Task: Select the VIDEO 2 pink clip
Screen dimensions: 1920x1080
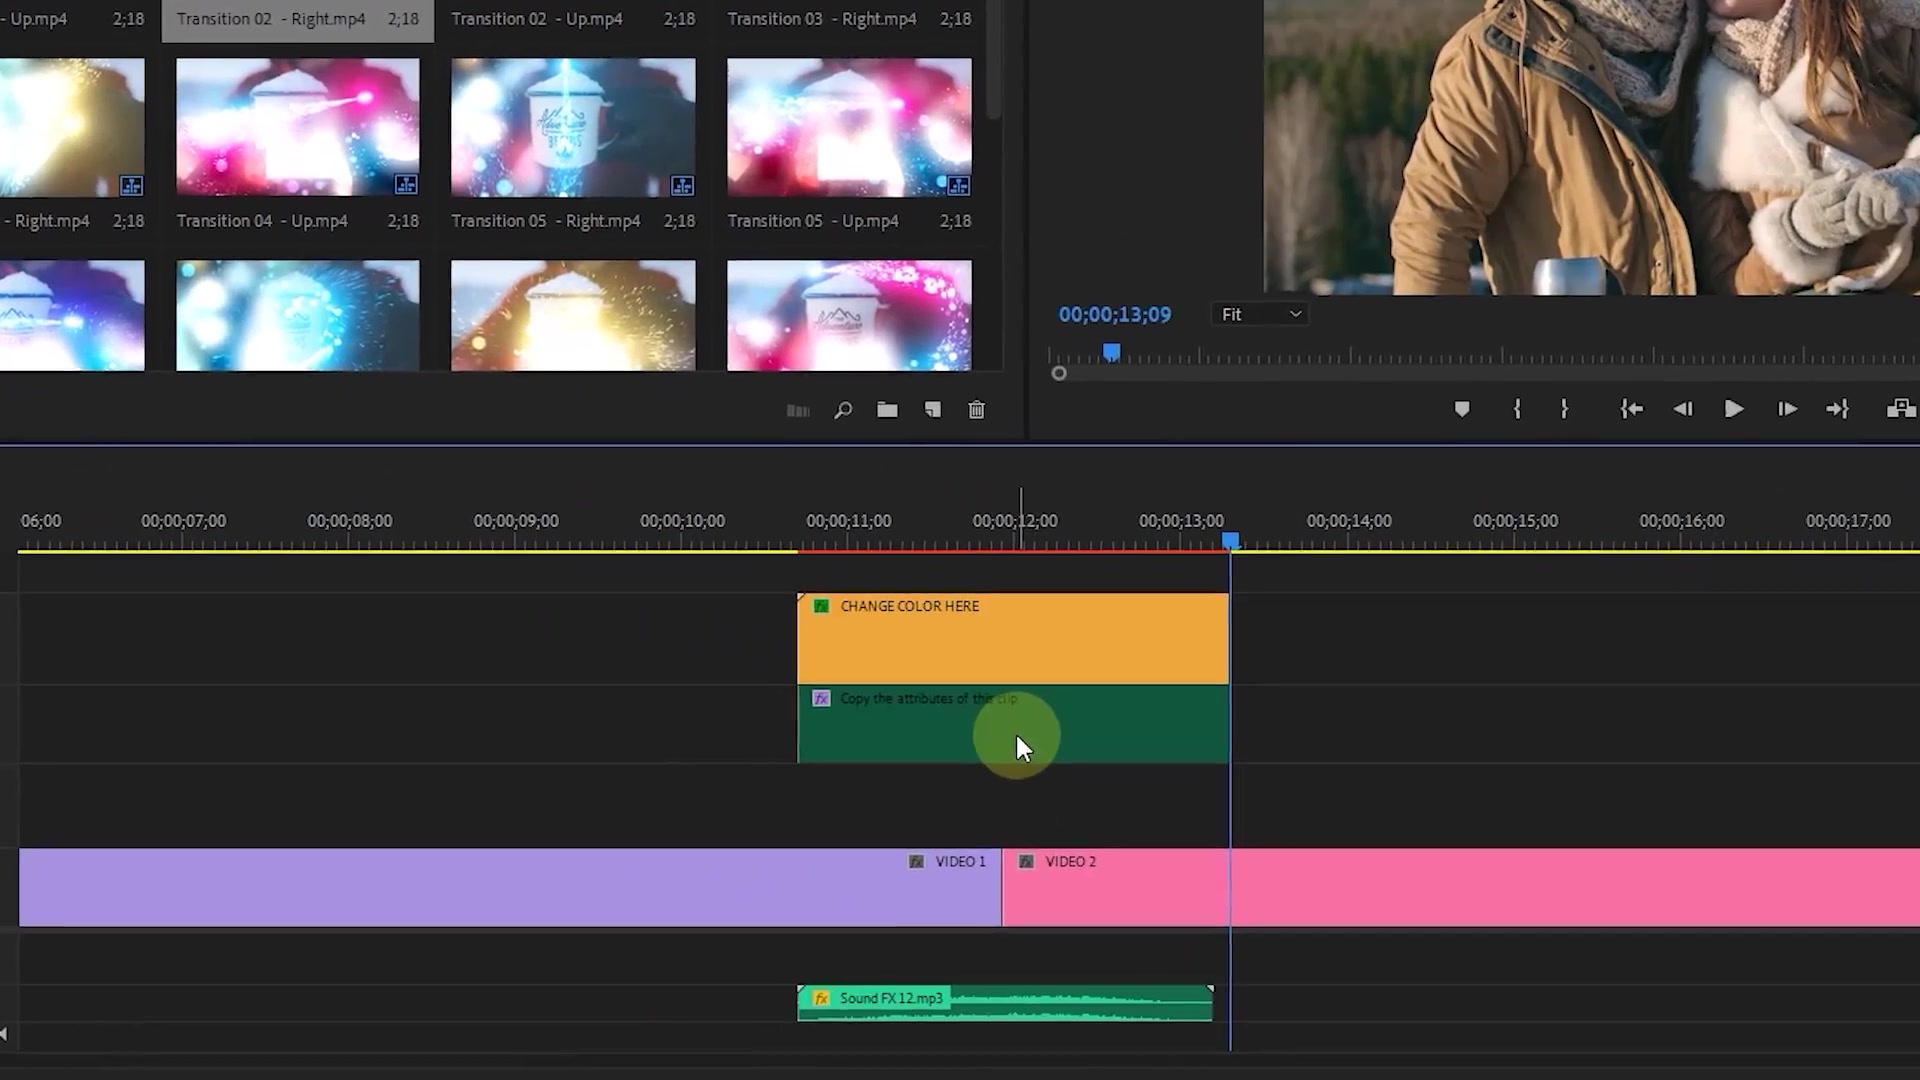Action: click(1461, 887)
